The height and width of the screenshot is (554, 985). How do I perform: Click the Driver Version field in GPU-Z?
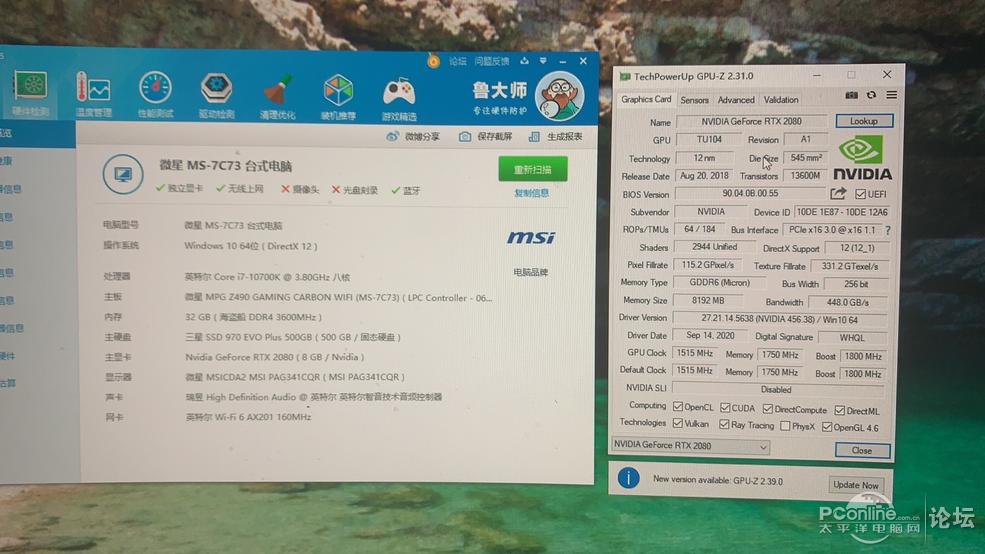(780, 319)
